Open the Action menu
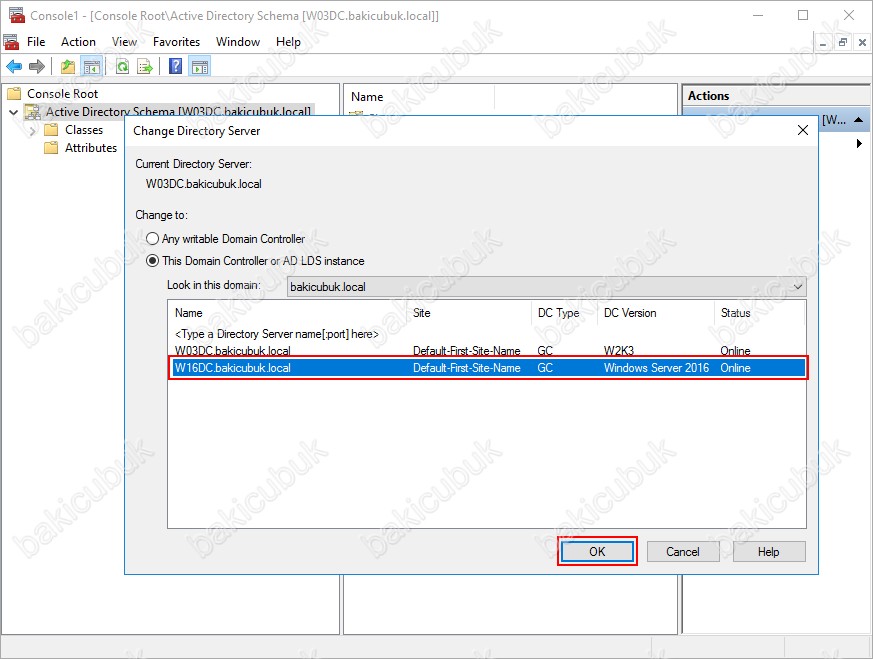 tap(78, 42)
